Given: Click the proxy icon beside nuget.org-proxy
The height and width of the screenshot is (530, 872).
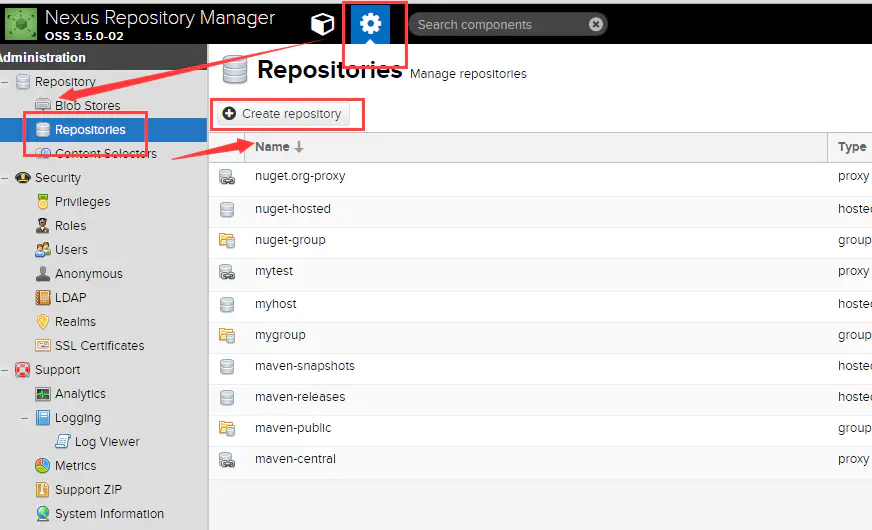Looking at the screenshot, I should click(227, 177).
